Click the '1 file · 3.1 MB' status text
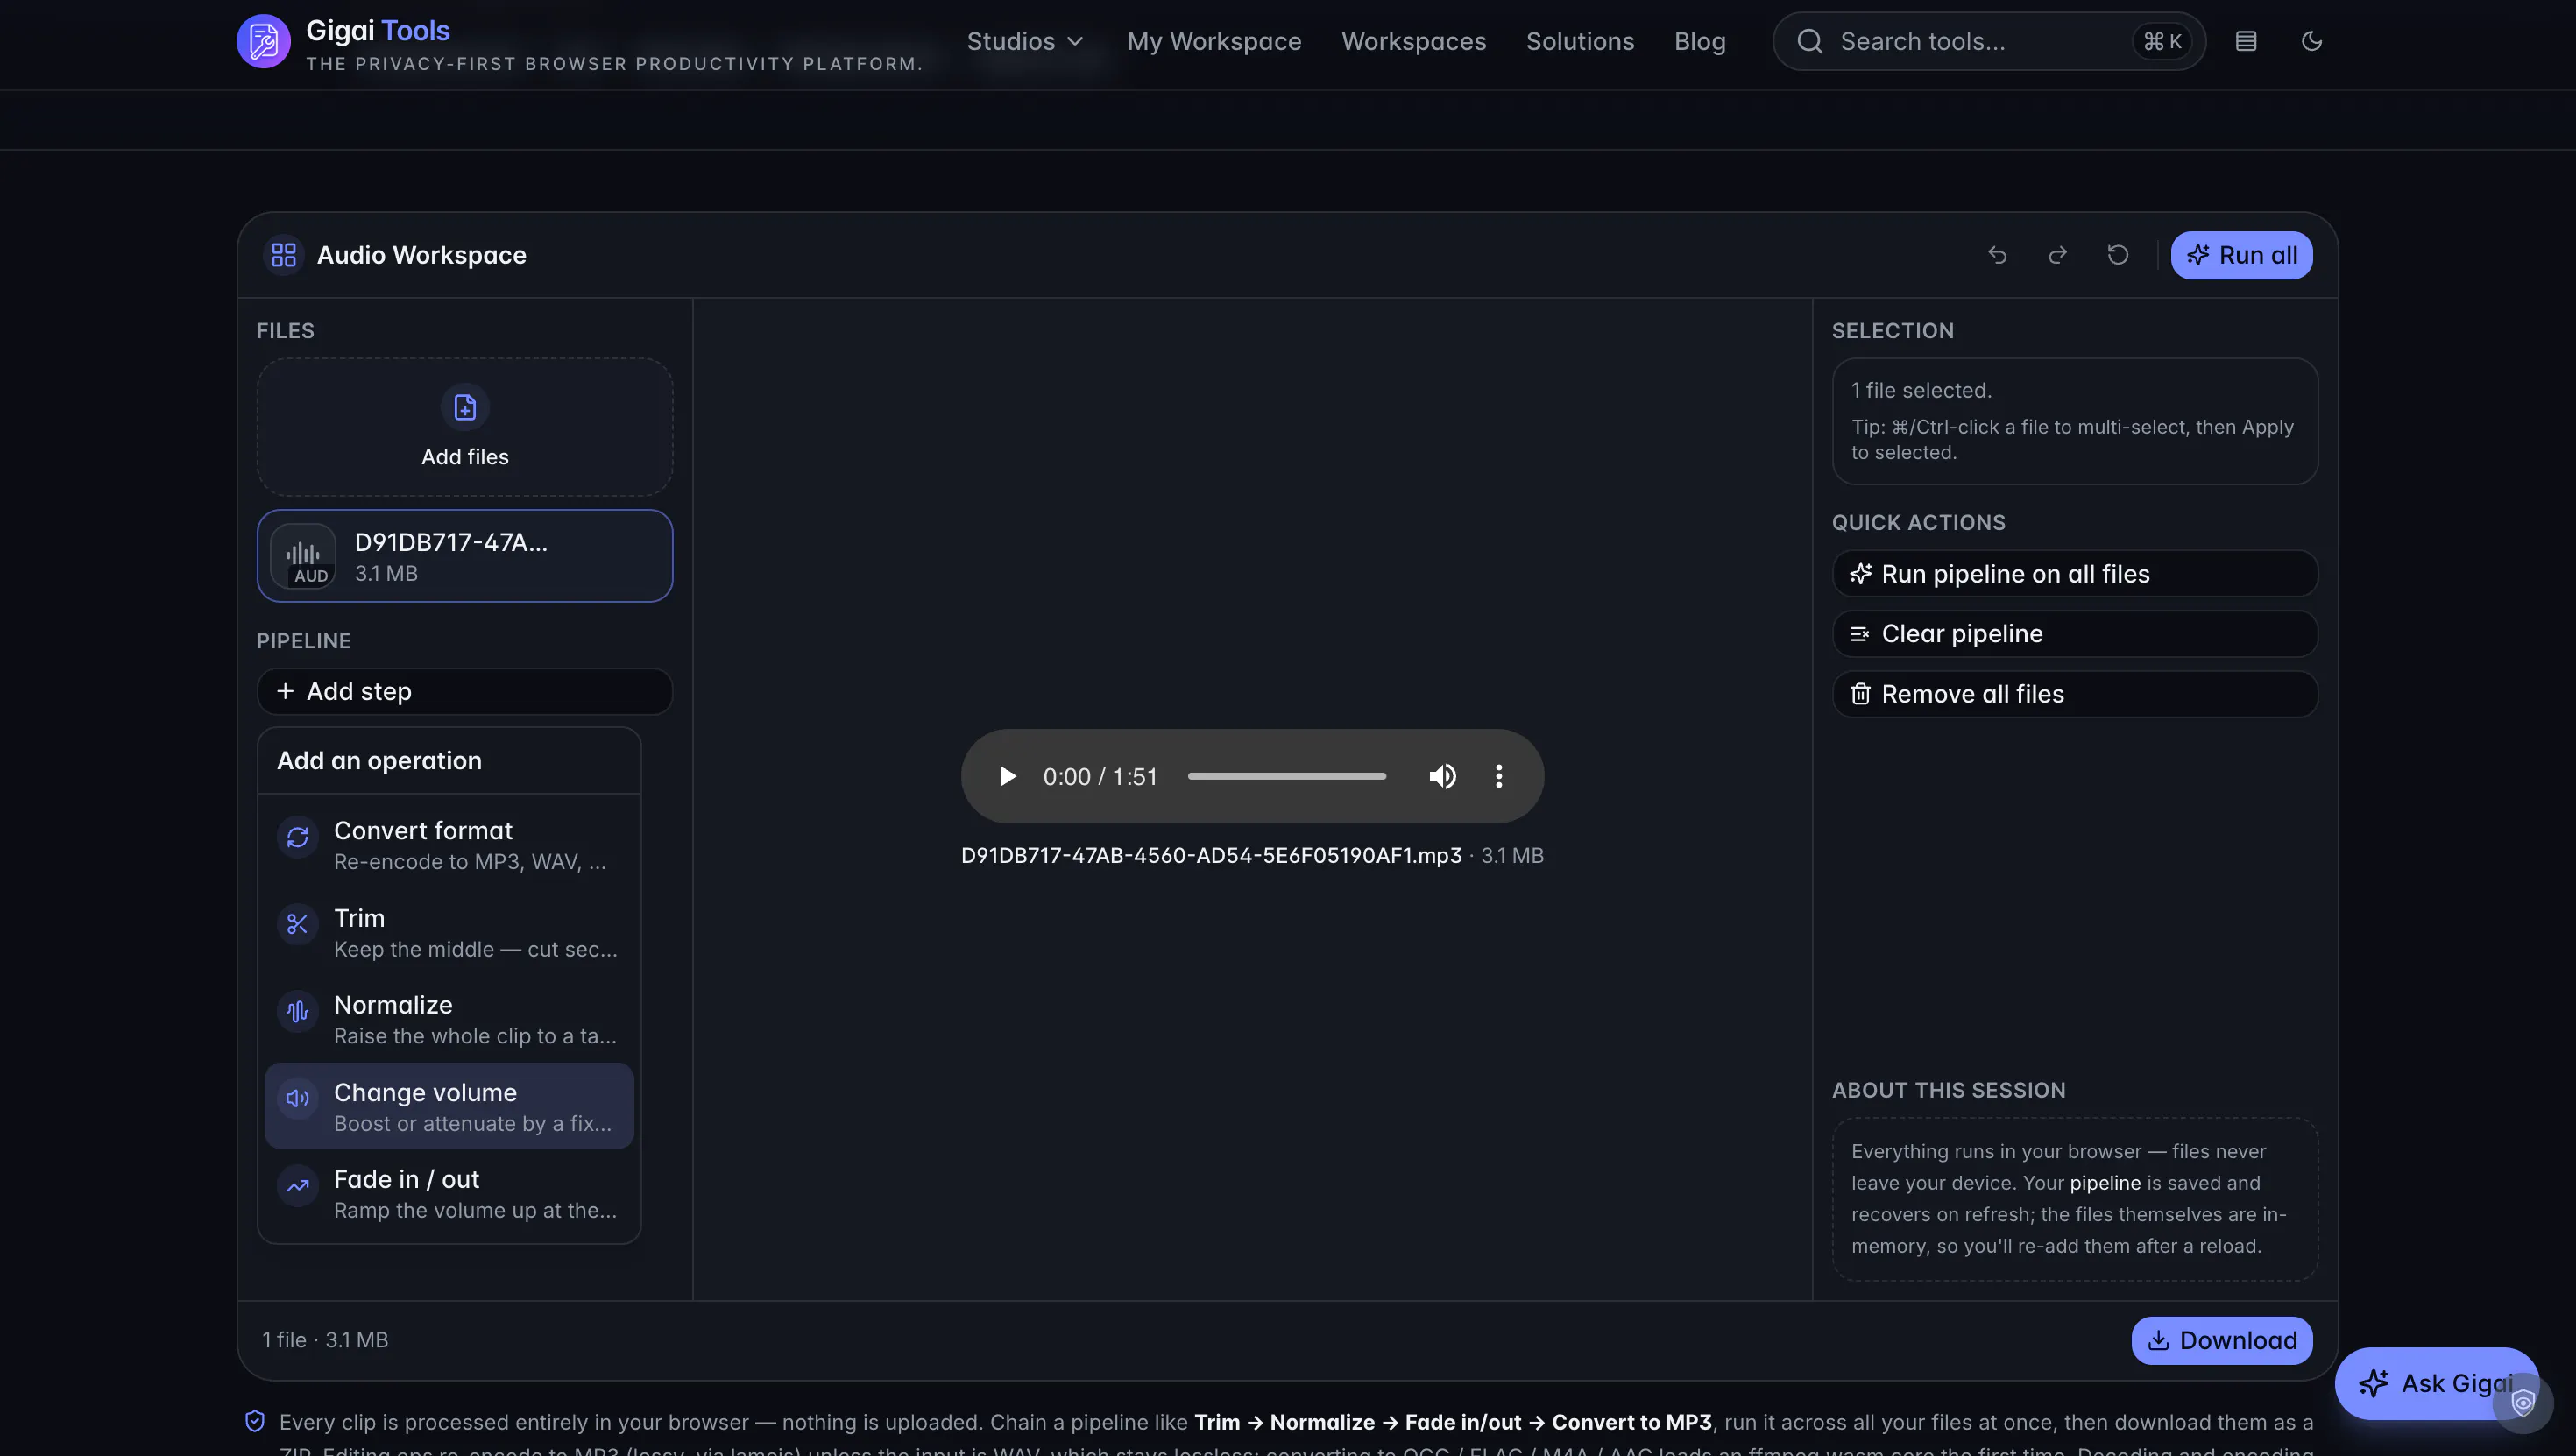Viewport: 2576px width, 1456px height. point(325,1340)
